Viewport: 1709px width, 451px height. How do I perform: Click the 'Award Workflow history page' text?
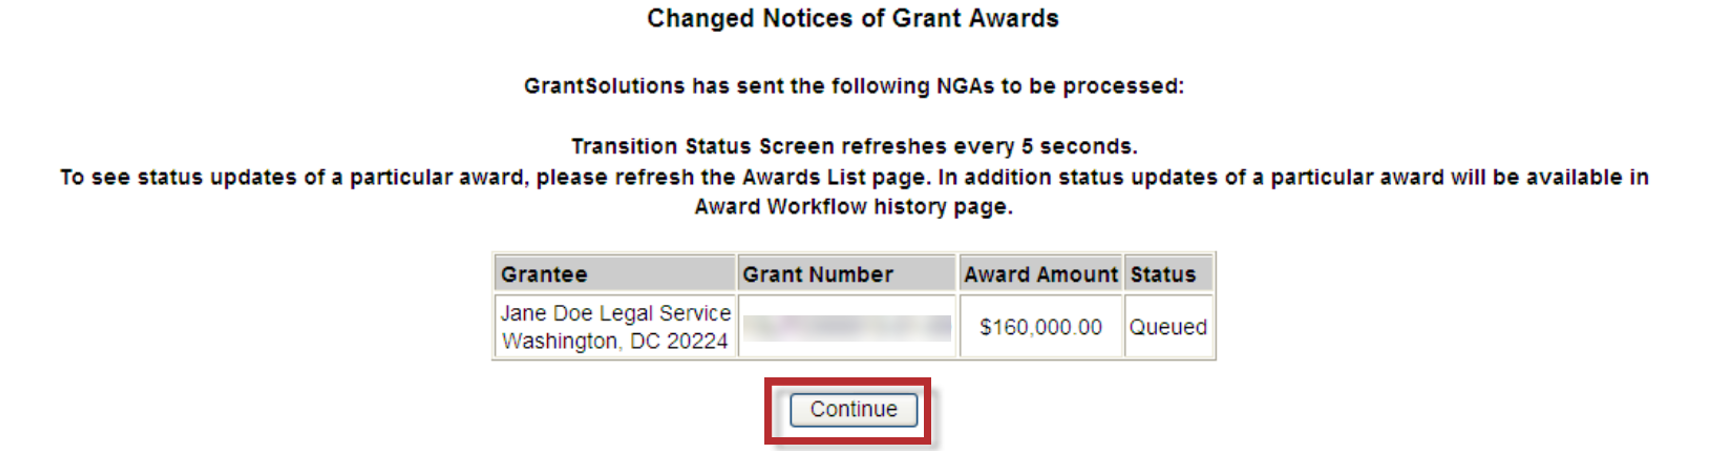(853, 207)
